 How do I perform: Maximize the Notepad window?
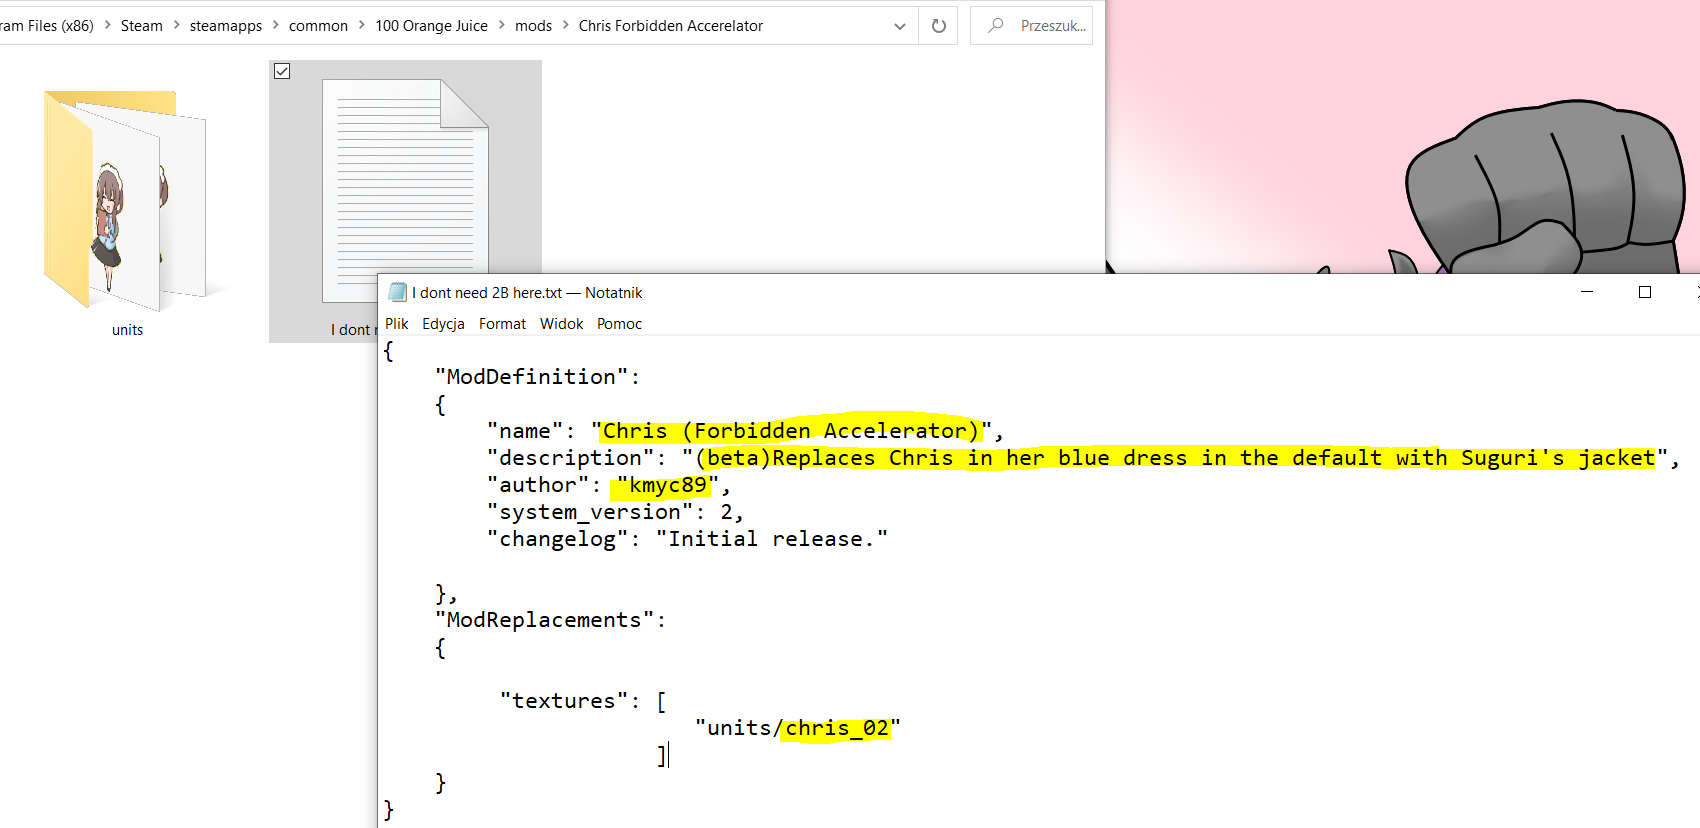[1645, 292]
